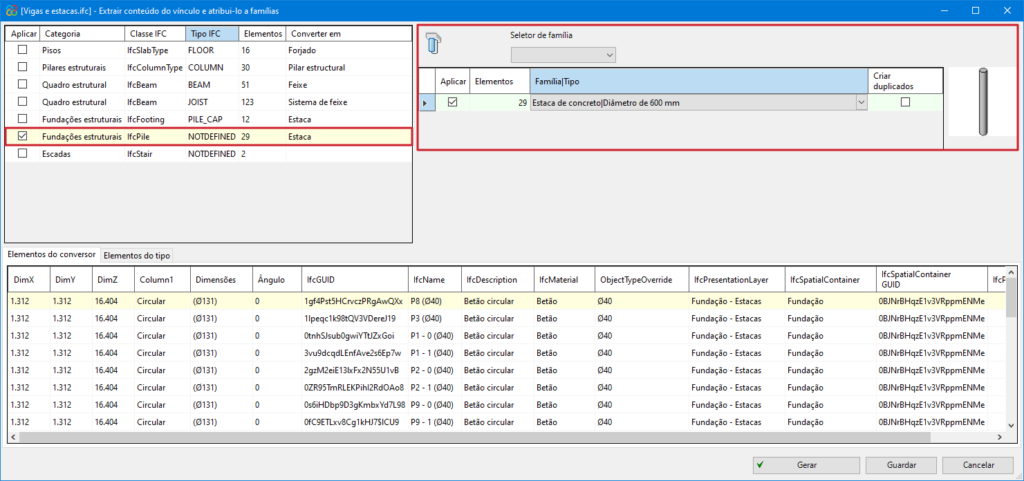Click the IfcColumnType cell
The height and width of the screenshot is (481, 1024).
(154, 67)
